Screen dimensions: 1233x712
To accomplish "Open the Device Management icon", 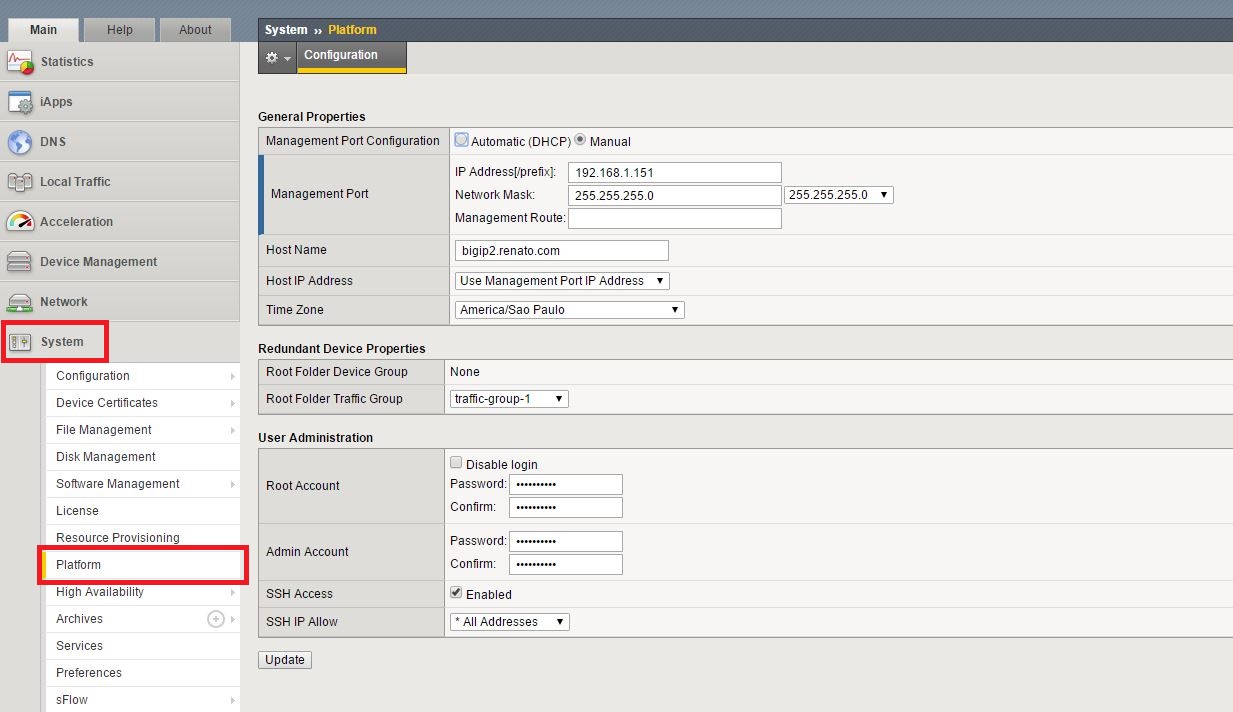I will [21, 262].
